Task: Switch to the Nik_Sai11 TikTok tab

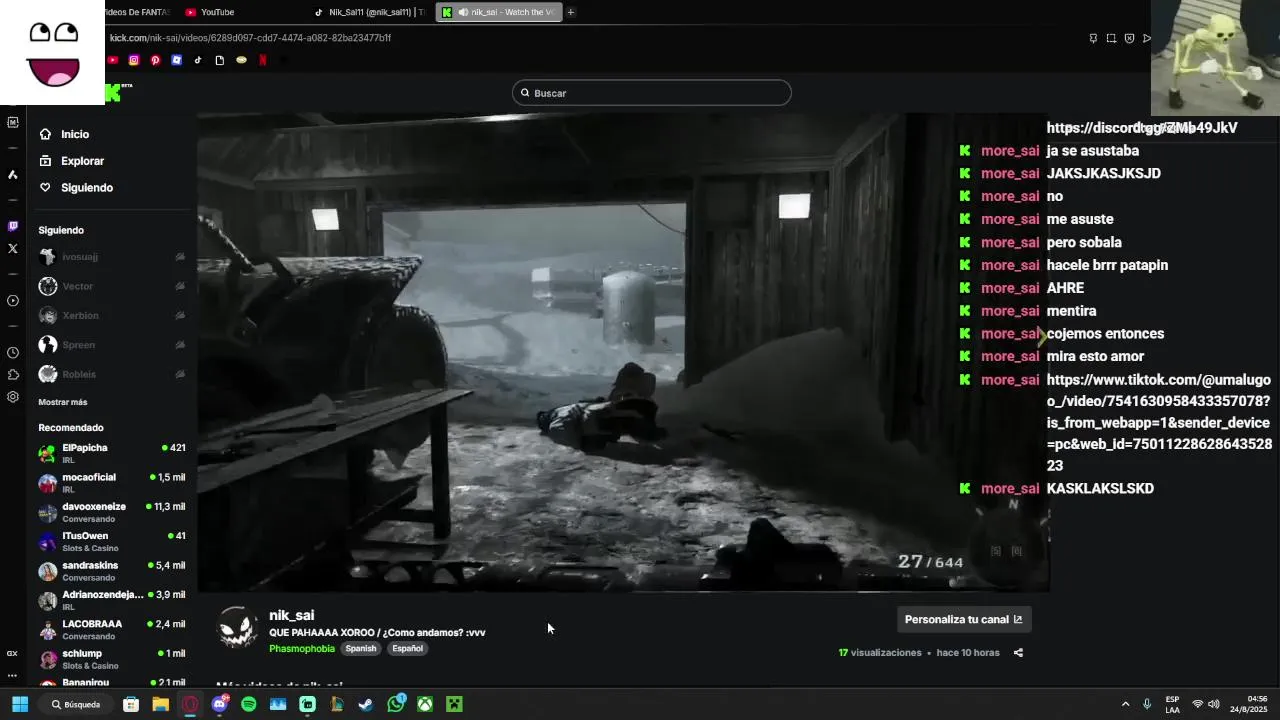Action: coord(370,12)
